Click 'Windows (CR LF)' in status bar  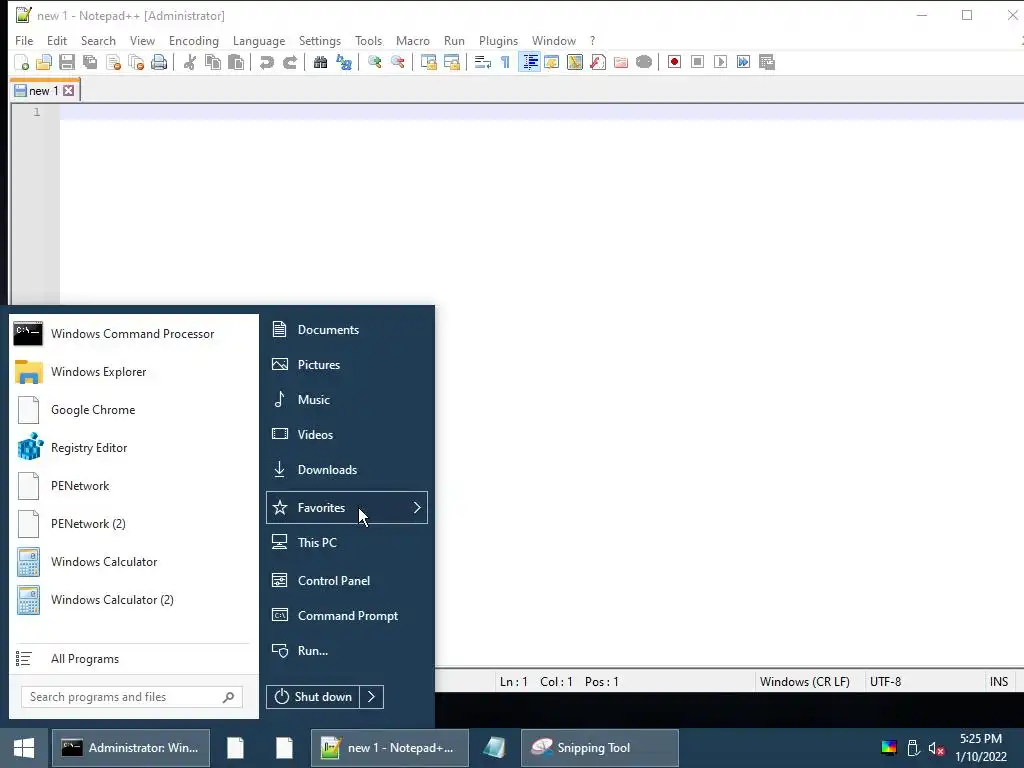click(805, 682)
